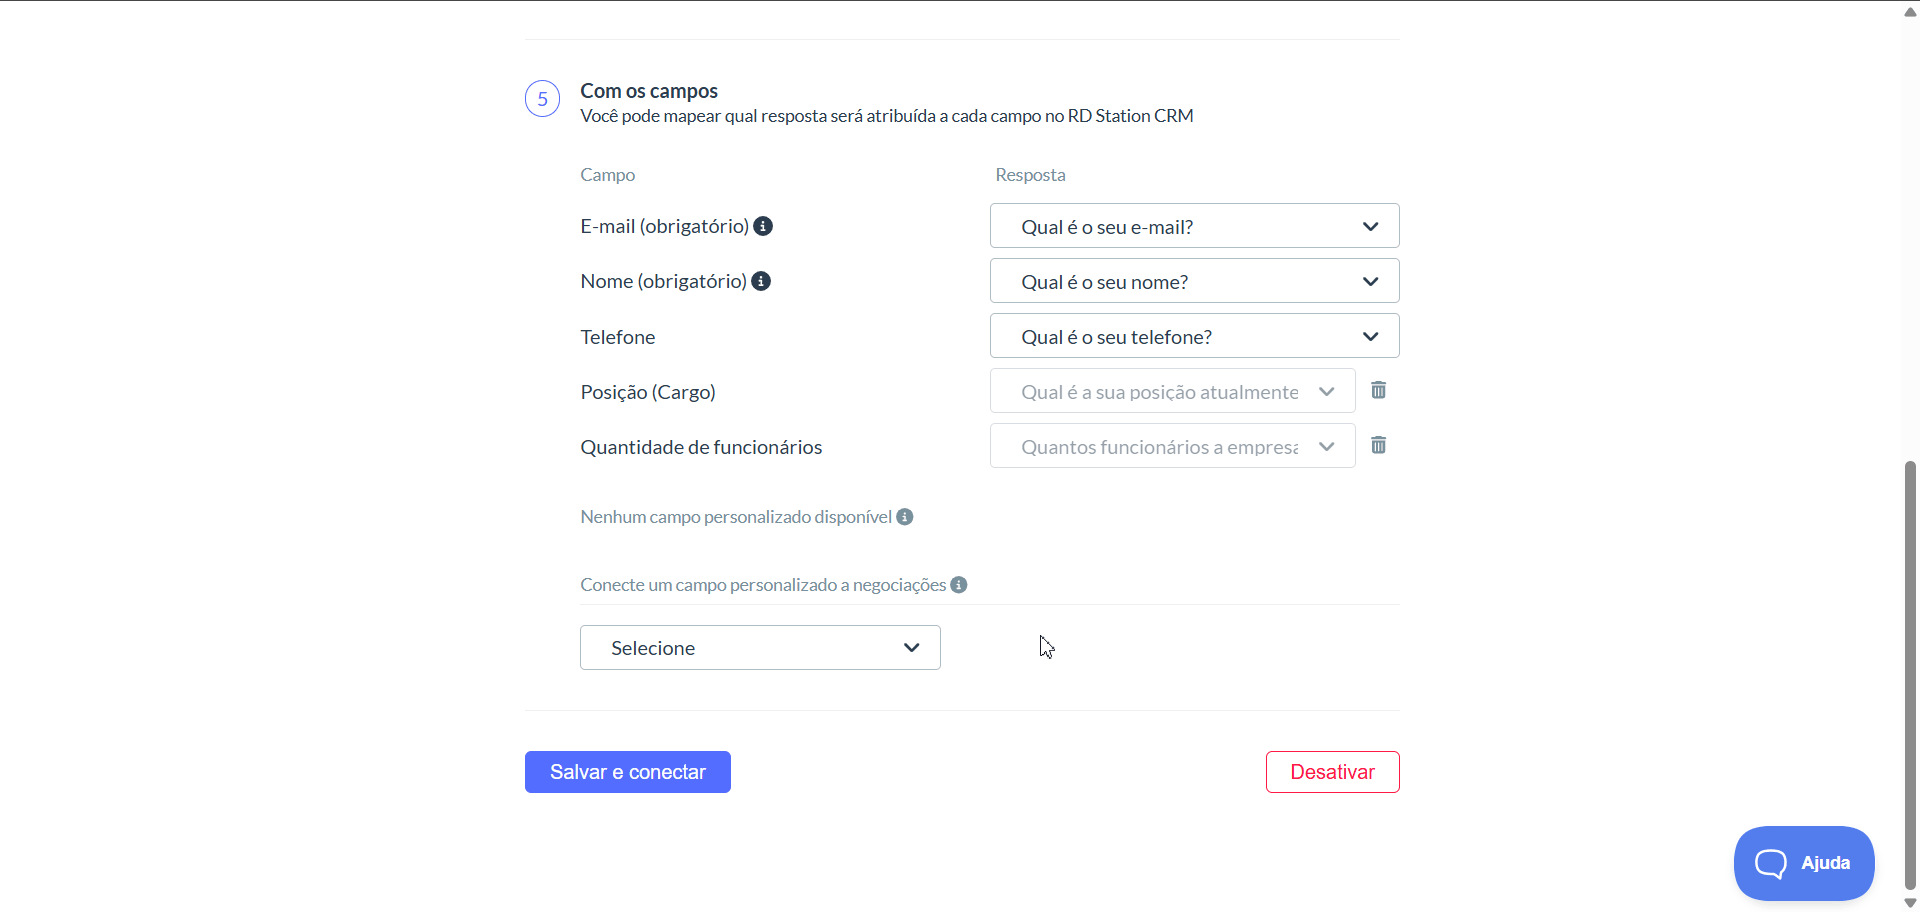Open the 'Qual é o seu e-mail?' dropdown
This screenshot has height=912, width=1920.
click(1194, 226)
